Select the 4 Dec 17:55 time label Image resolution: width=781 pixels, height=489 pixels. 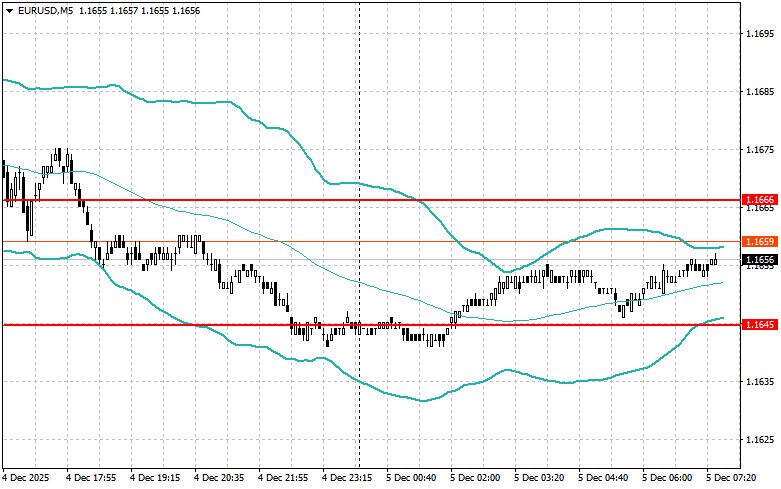(91, 478)
